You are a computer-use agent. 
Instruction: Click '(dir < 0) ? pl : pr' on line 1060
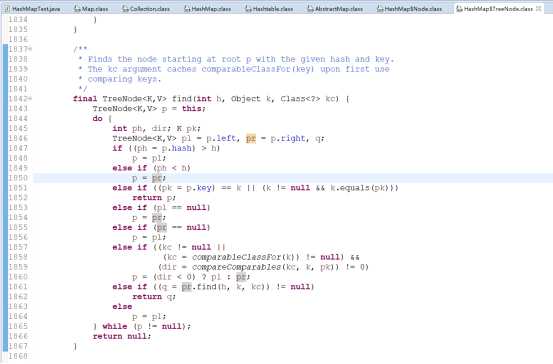(199, 277)
